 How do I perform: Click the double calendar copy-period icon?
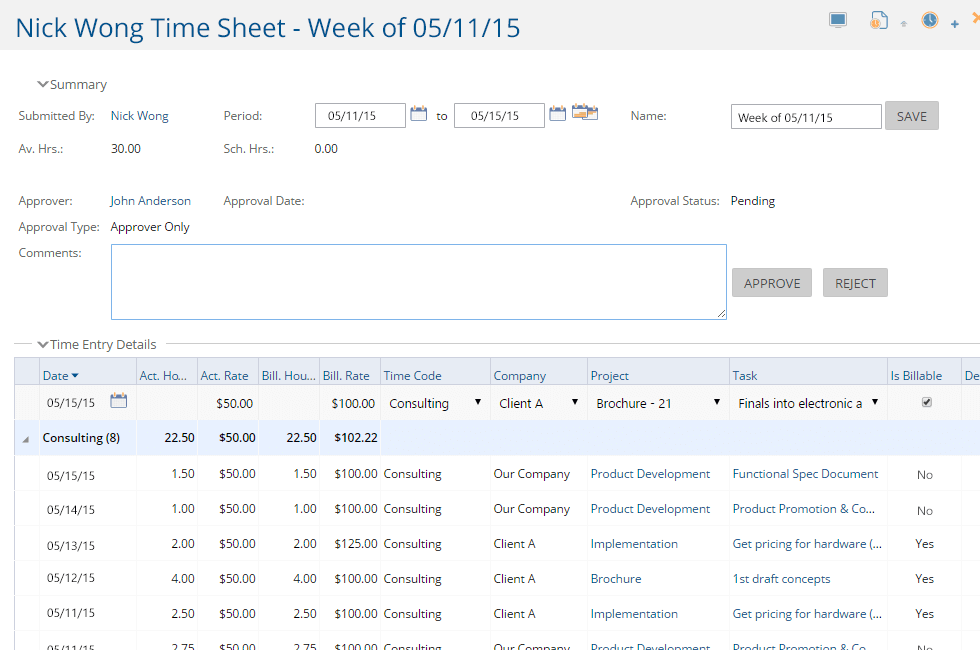584,113
